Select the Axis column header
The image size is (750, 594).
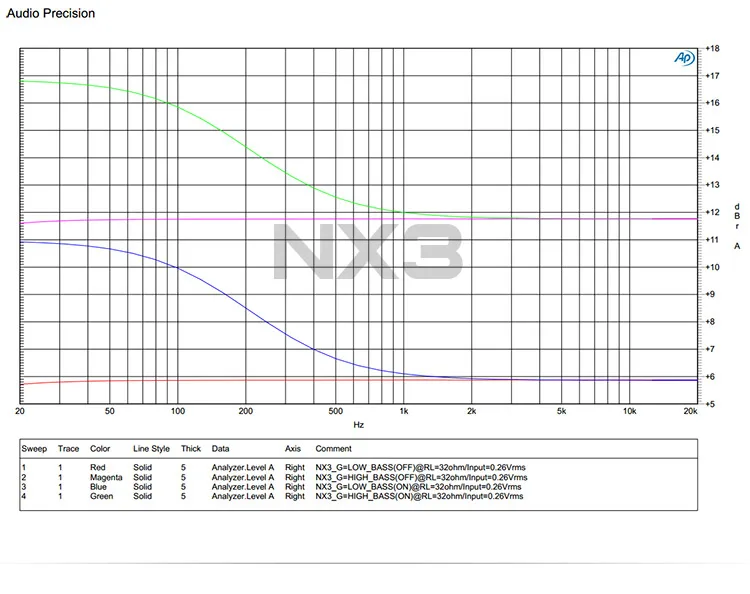[293, 449]
